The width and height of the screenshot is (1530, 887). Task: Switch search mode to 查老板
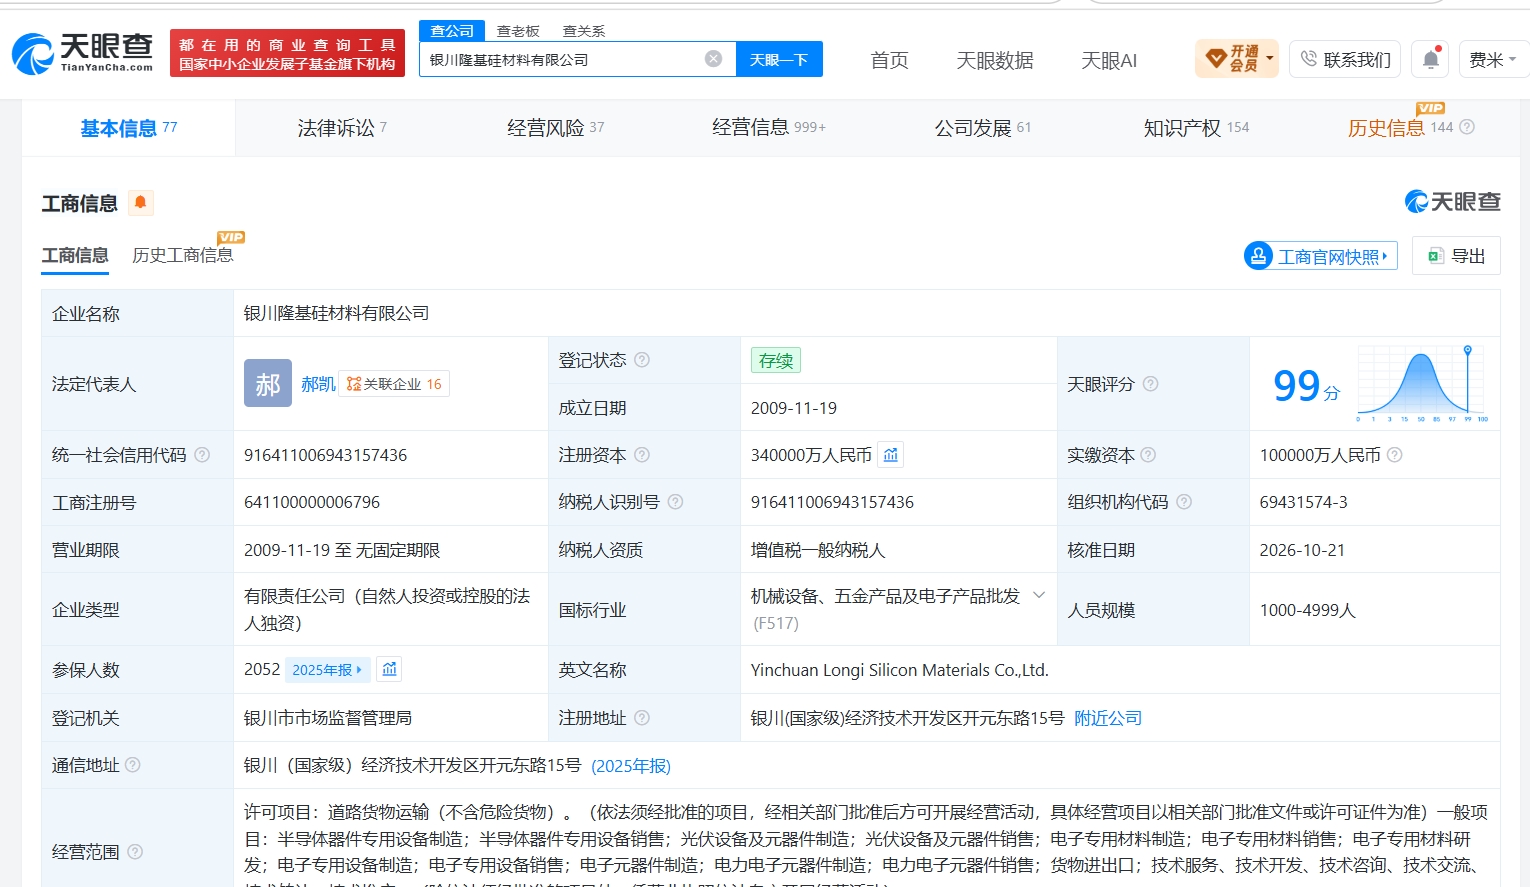[x=518, y=31]
